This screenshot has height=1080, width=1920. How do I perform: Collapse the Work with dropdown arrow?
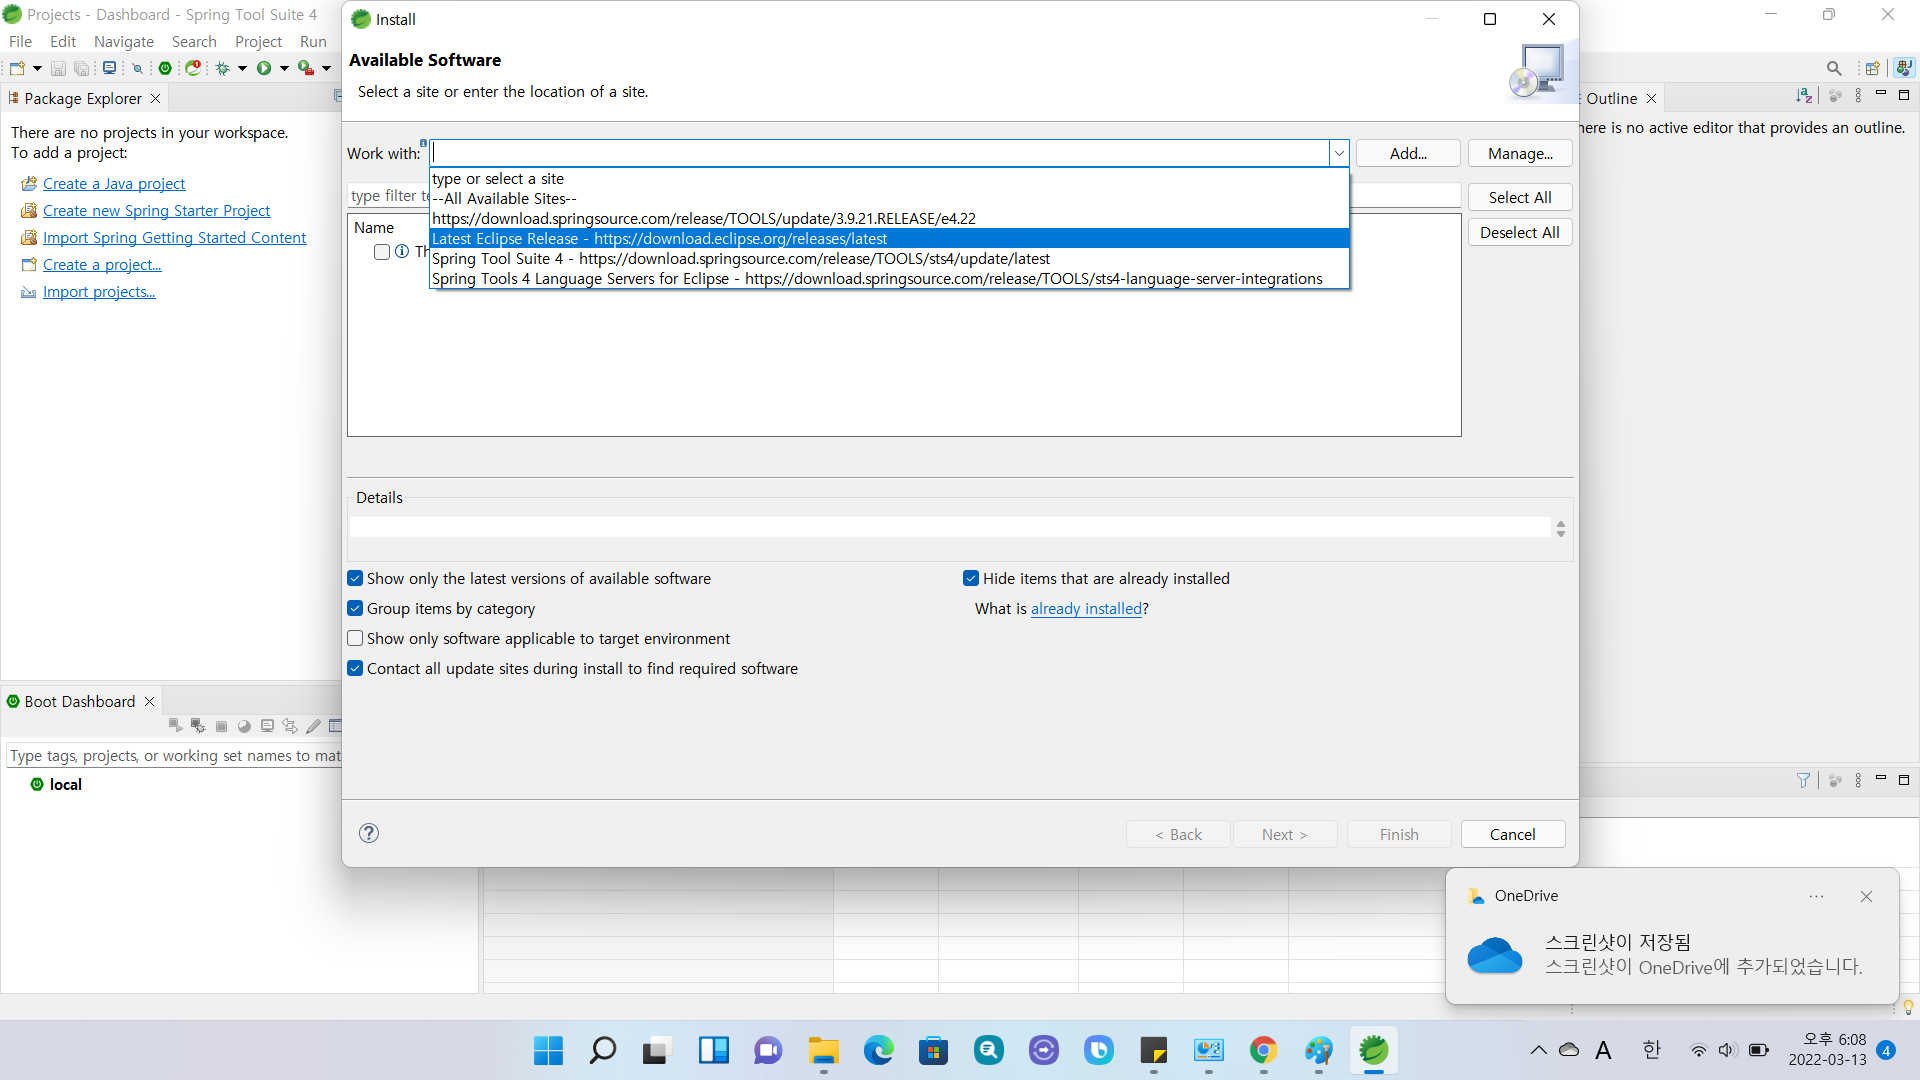pos(1338,153)
